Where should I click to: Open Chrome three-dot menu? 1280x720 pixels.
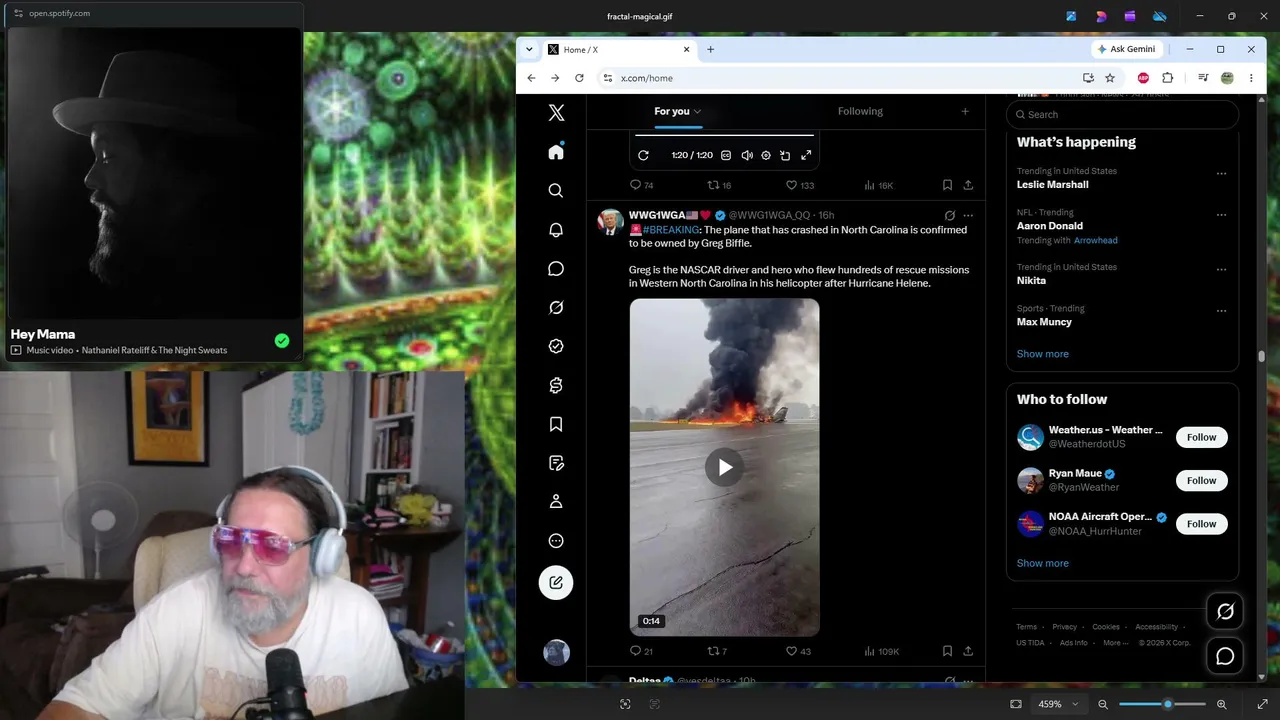(1251, 78)
